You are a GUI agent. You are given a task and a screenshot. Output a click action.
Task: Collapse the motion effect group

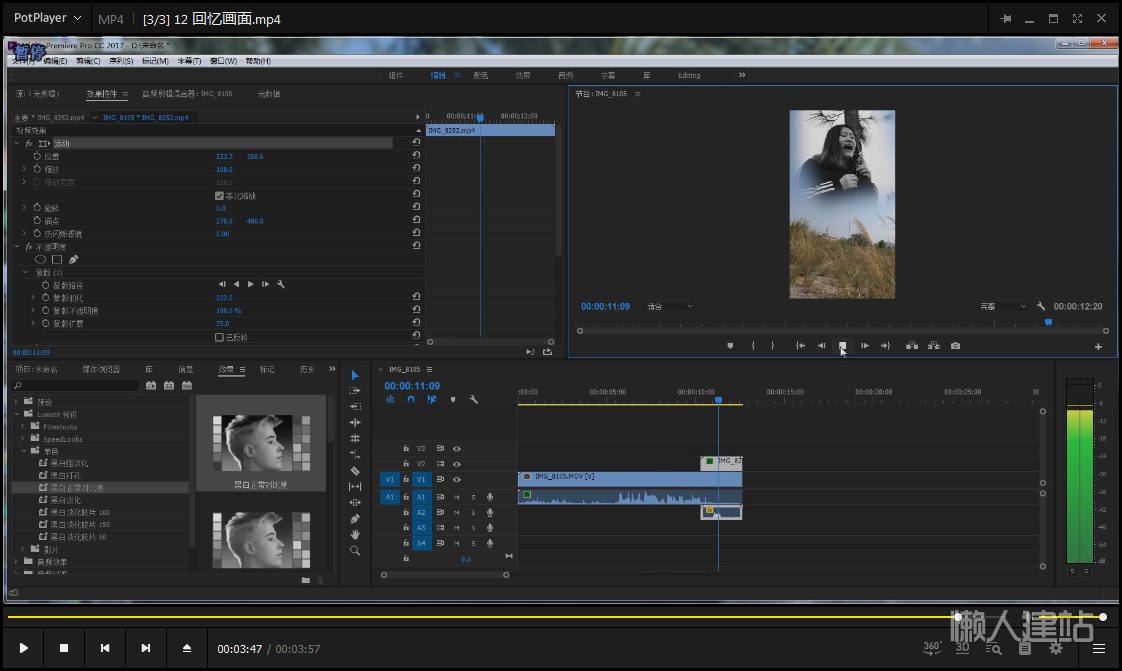click(x=17, y=143)
